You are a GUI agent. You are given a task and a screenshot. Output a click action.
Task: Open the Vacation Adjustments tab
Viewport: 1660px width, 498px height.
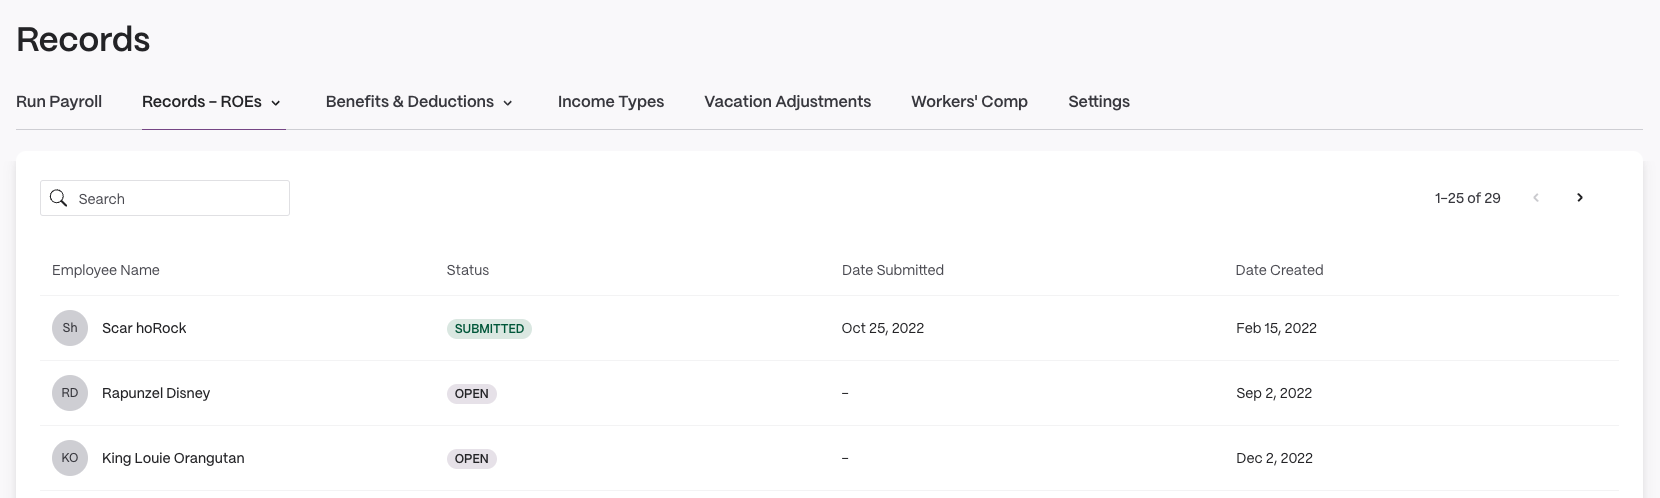coord(787,102)
